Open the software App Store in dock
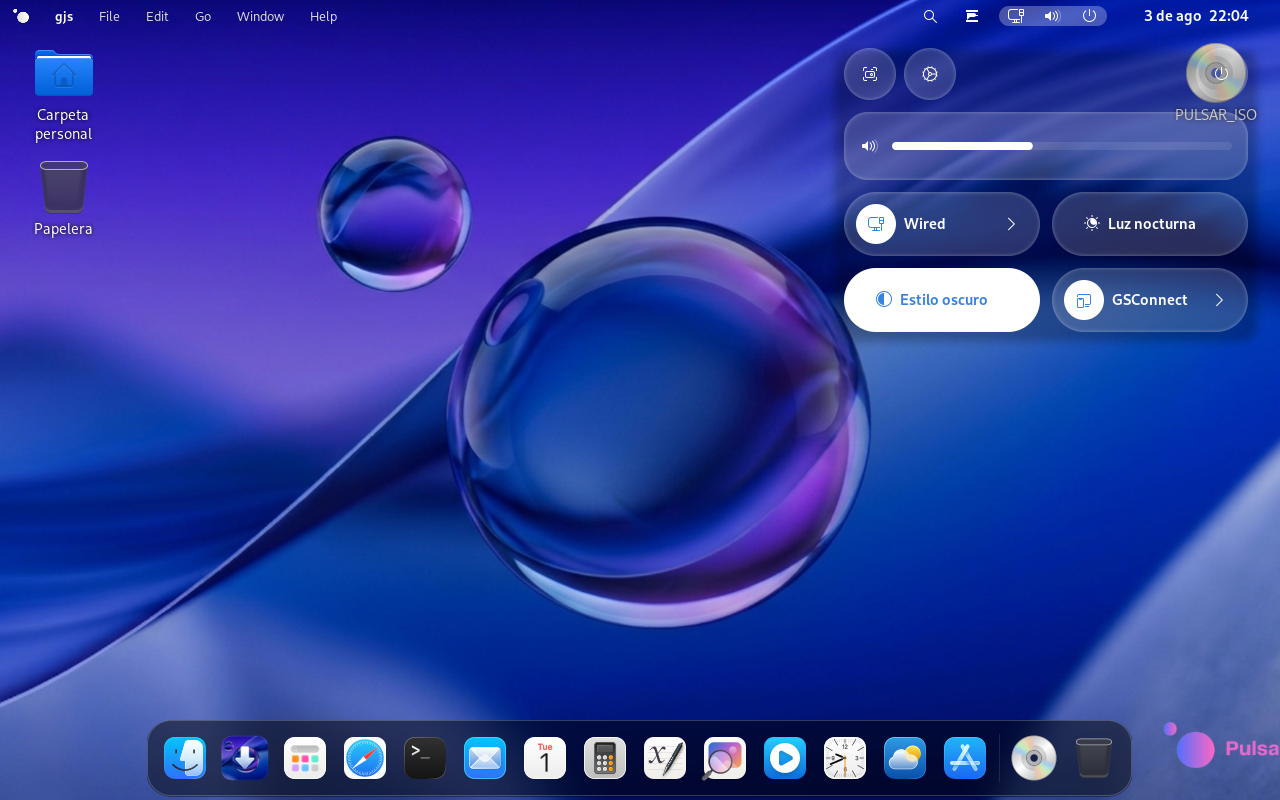The width and height of the screenshot is (1280, 800). tap(965, 758)
